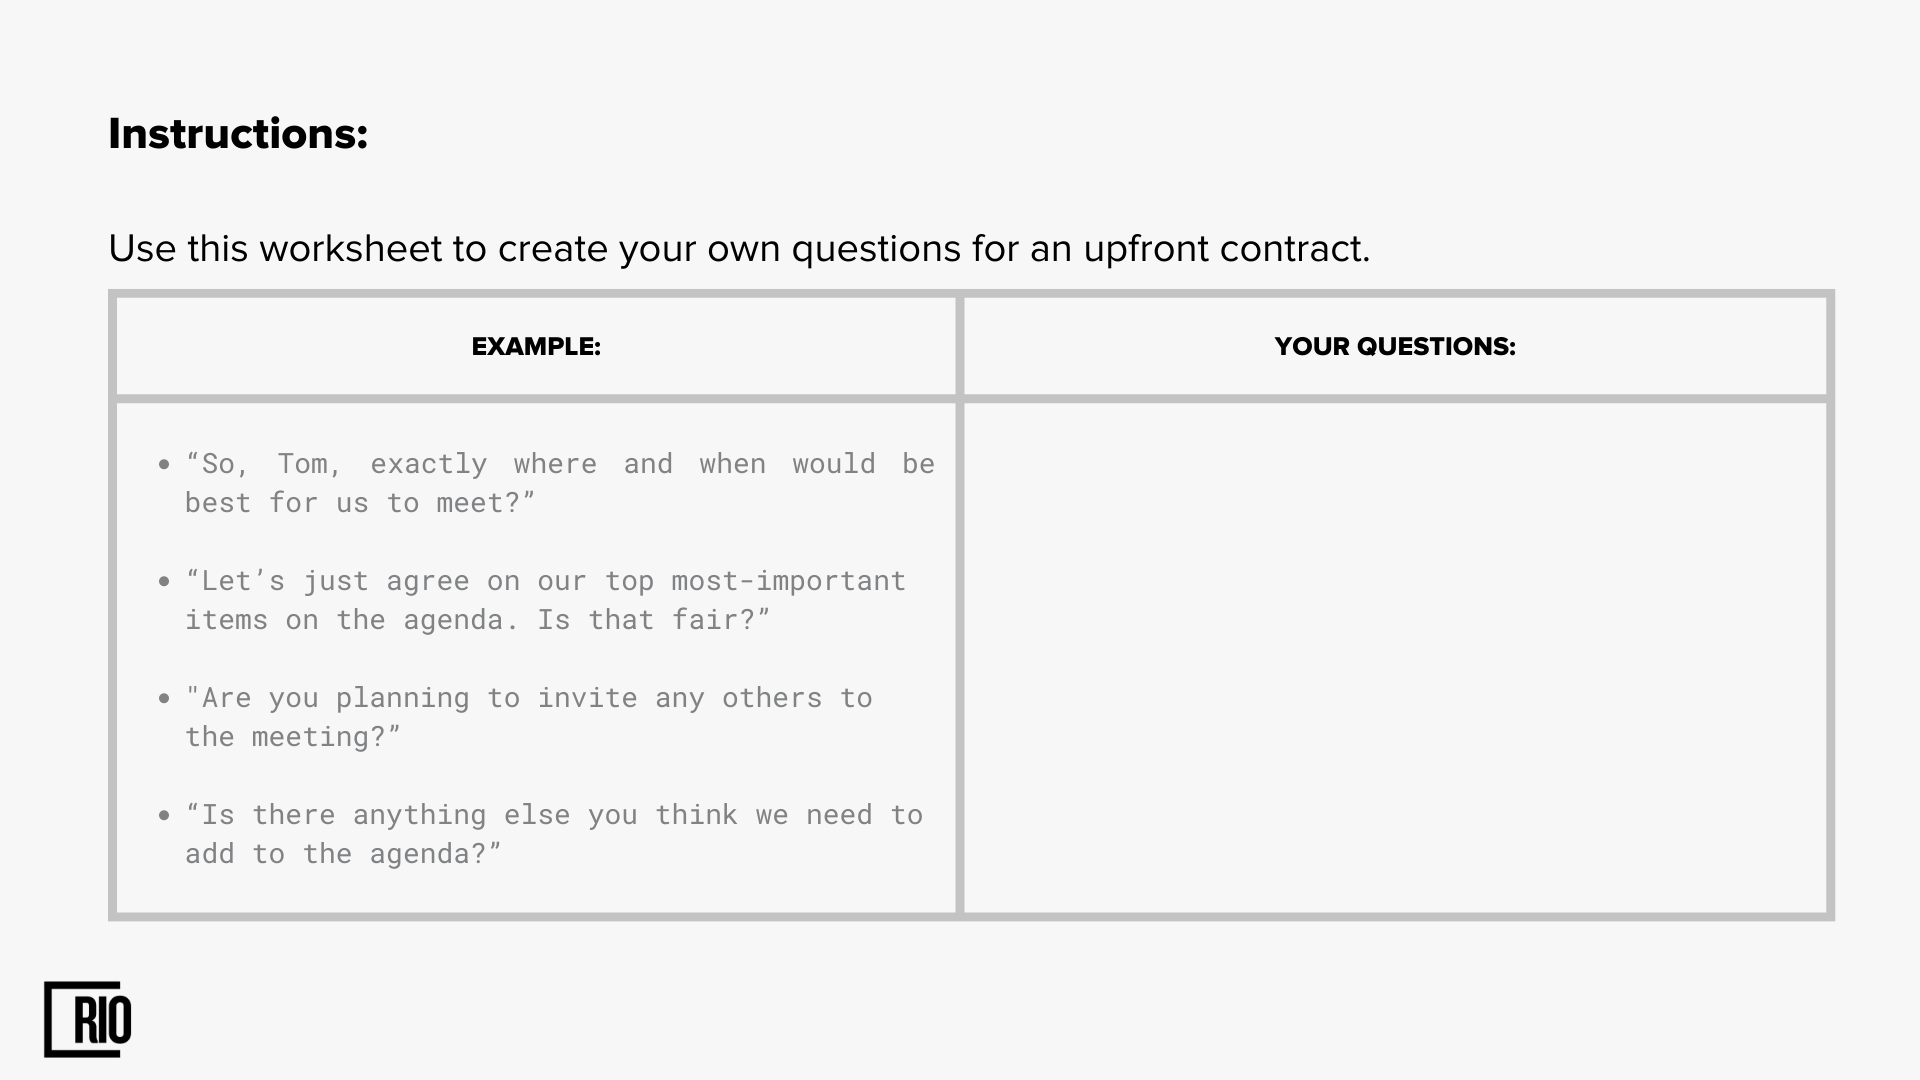Viewport: 1920px width, 1080px height.
Task: Click the bullet before "So, Tom" question
Action: click(x=164, y=464)
